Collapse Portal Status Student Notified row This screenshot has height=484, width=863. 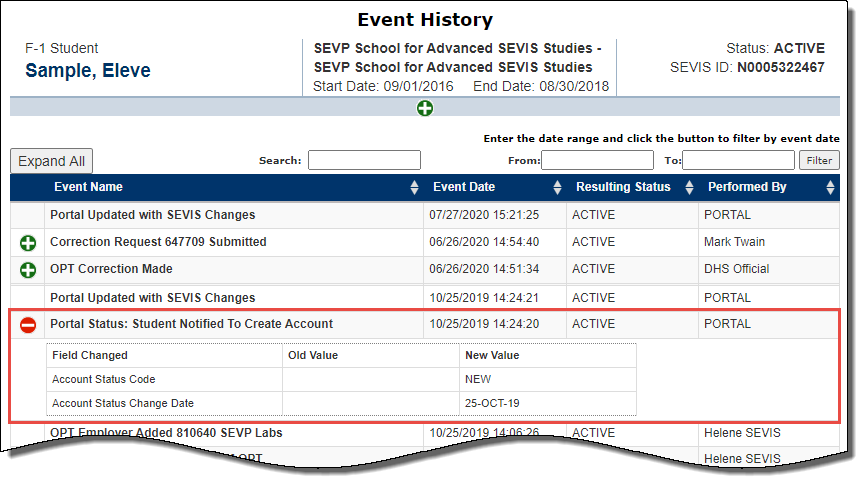coord(28,325)
